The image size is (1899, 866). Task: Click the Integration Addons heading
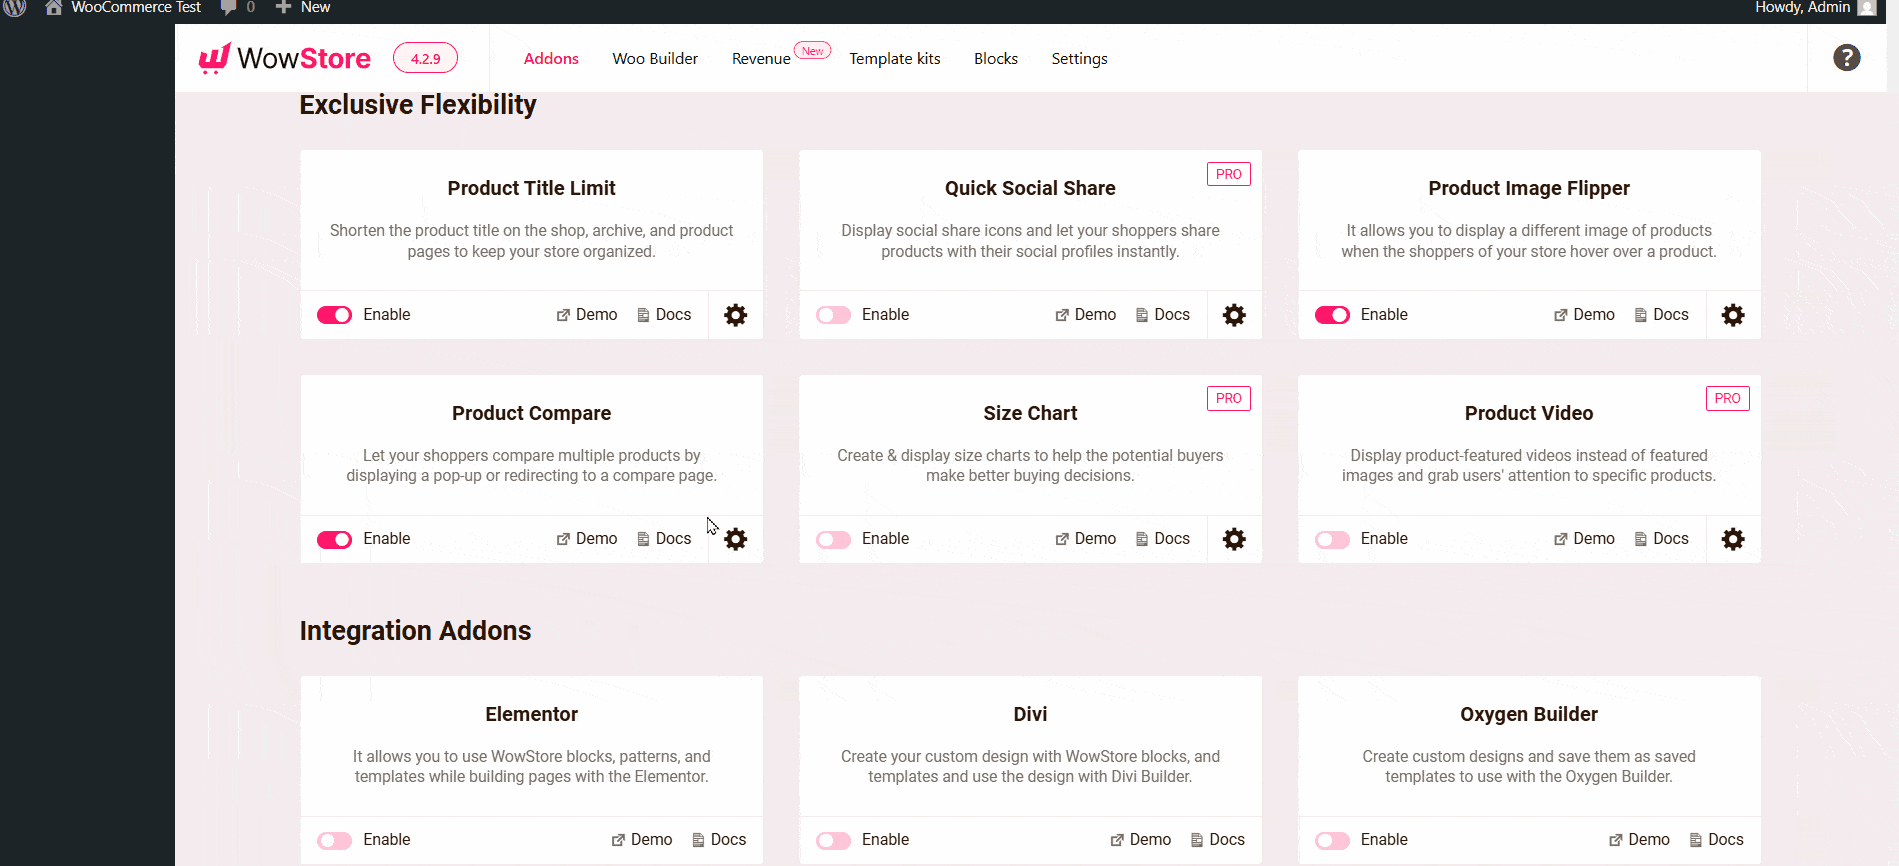[x=415, y=631]
